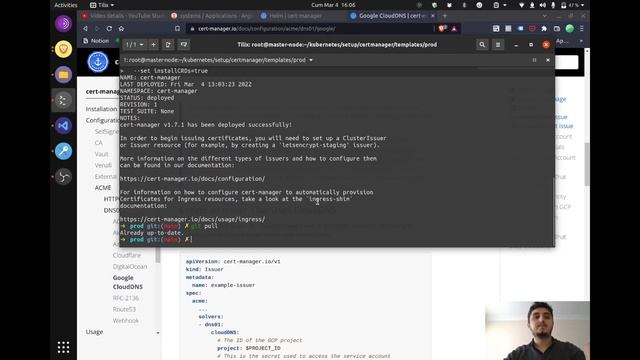640x360 pixels.
Task: Open Configuration in docs sidebar
Action: tap(102, 120)
